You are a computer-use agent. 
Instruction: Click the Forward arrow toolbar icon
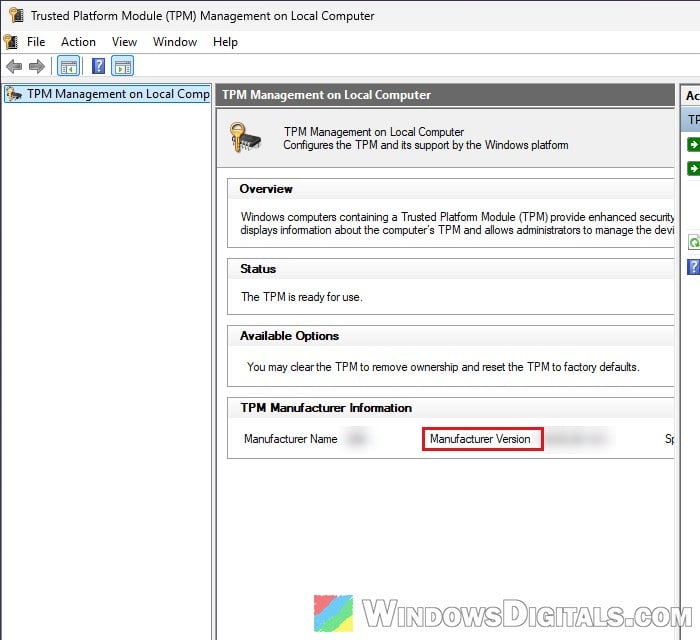pos(37,67)
